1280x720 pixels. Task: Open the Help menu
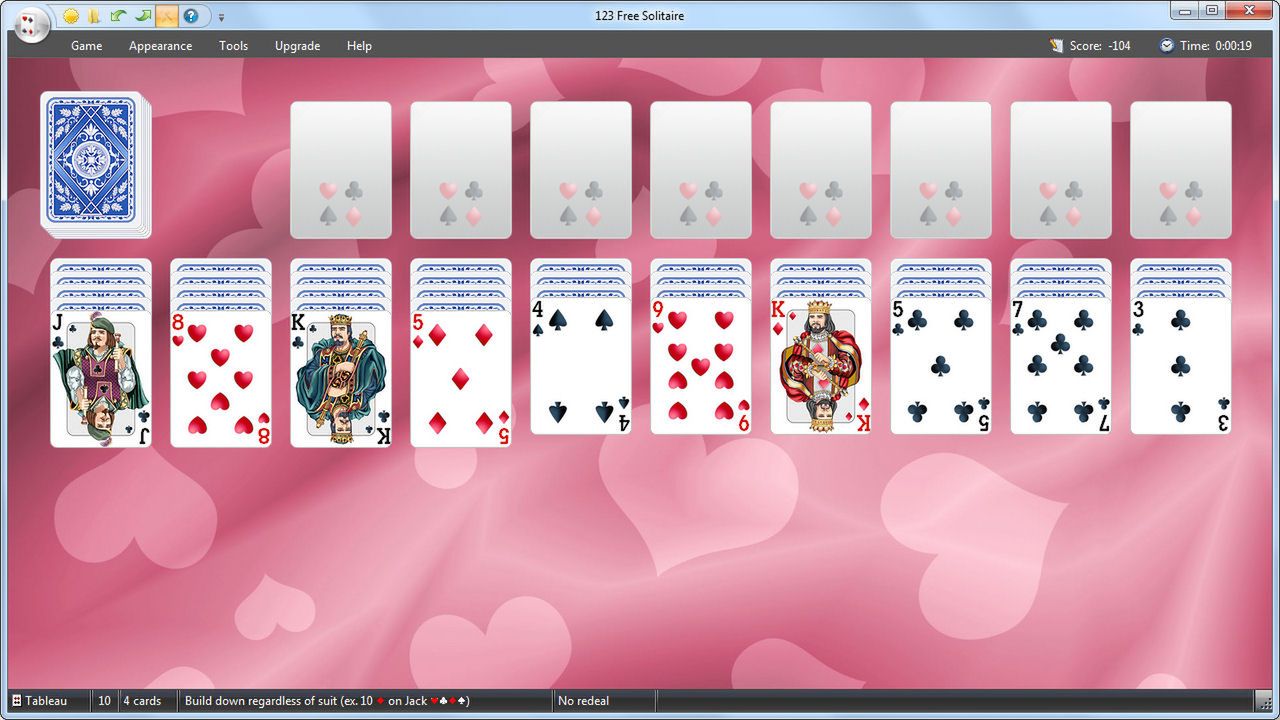pos(359,45)
